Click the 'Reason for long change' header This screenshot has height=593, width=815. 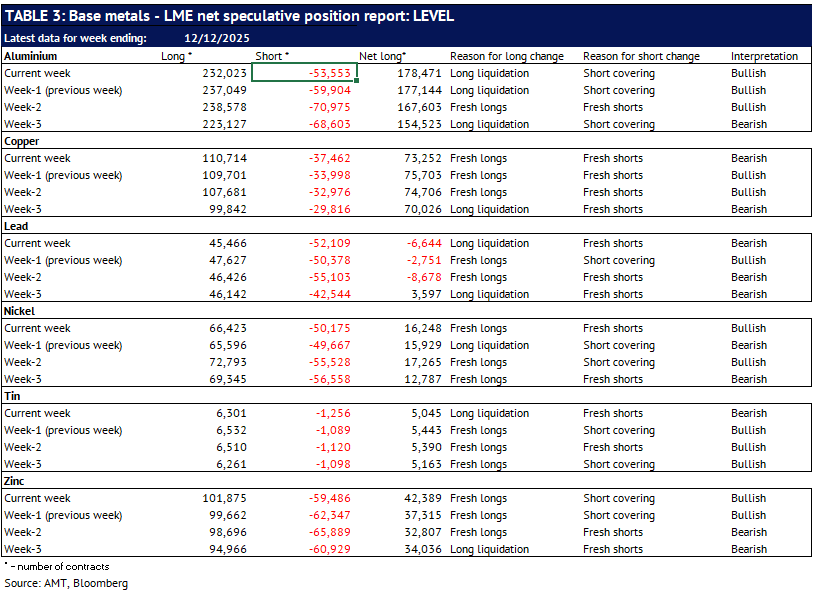pos(506,56)
